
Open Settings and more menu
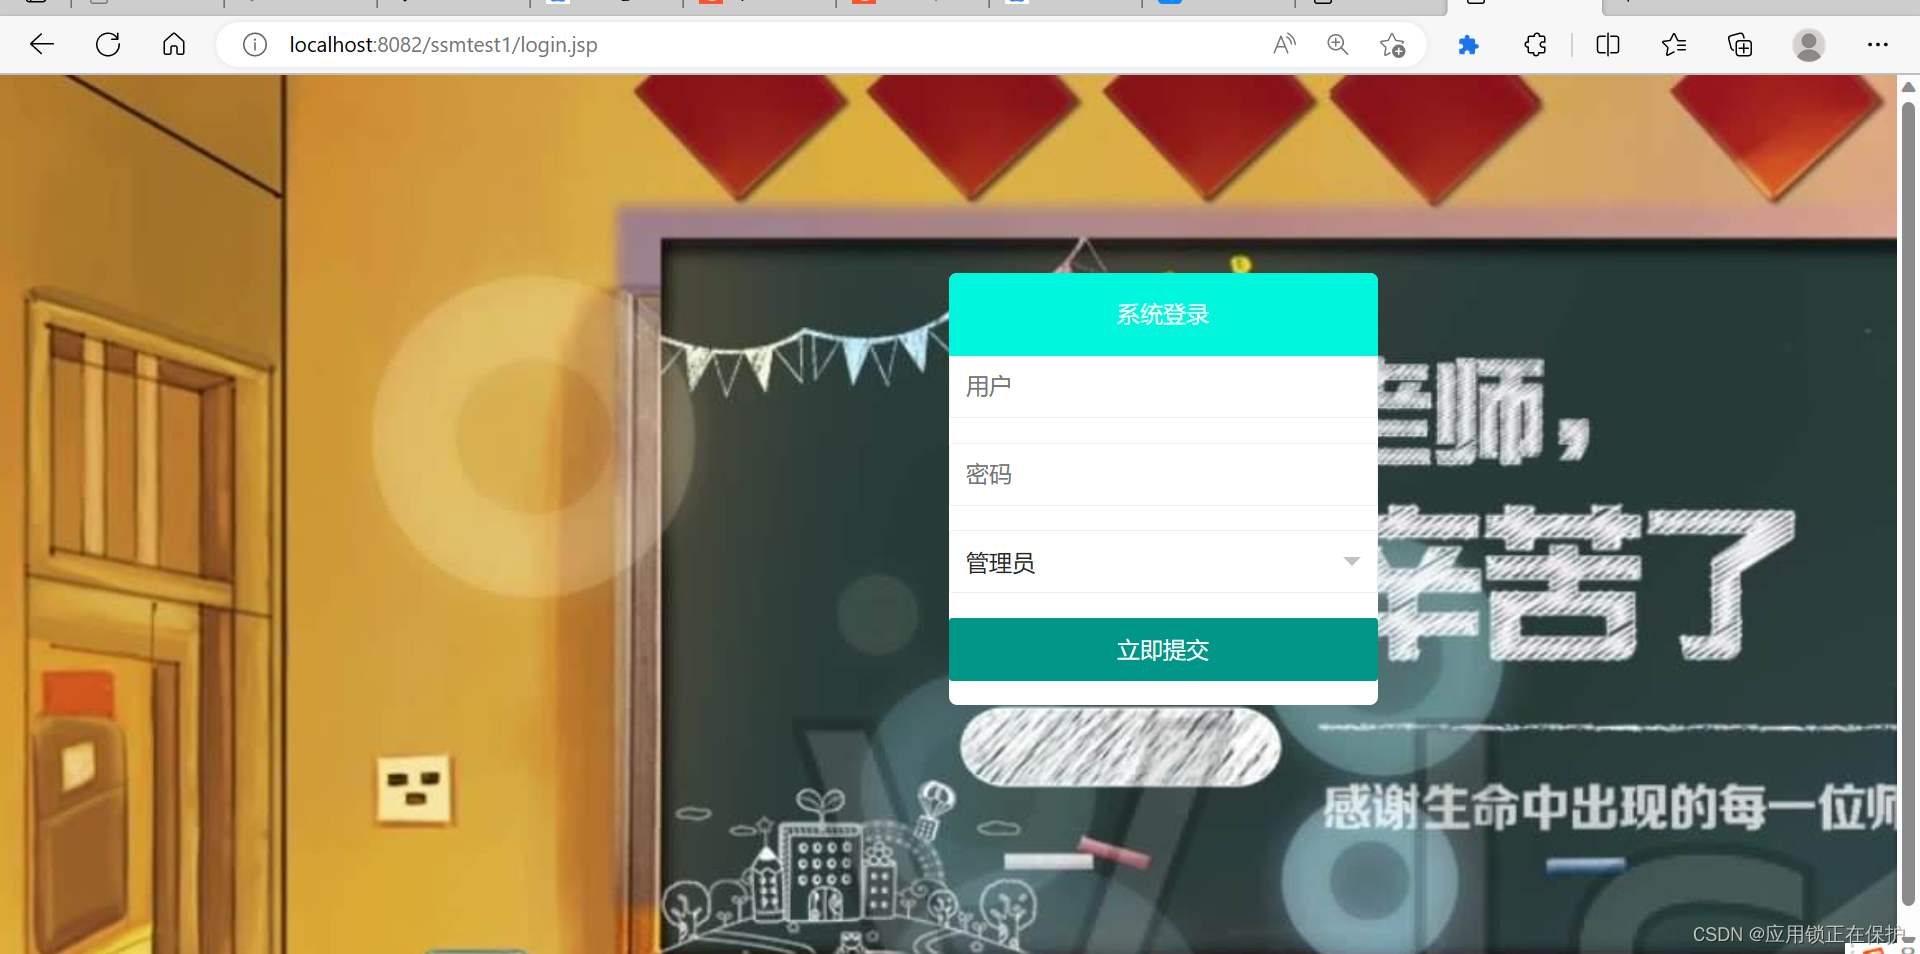tap(1878, 44)
